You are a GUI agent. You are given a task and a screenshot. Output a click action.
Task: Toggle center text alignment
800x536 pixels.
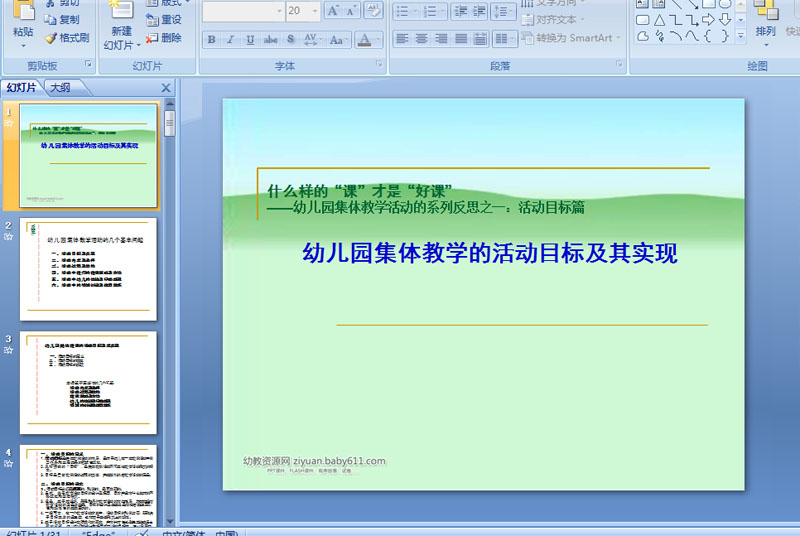pyautogui.click(x=421, y=39)
